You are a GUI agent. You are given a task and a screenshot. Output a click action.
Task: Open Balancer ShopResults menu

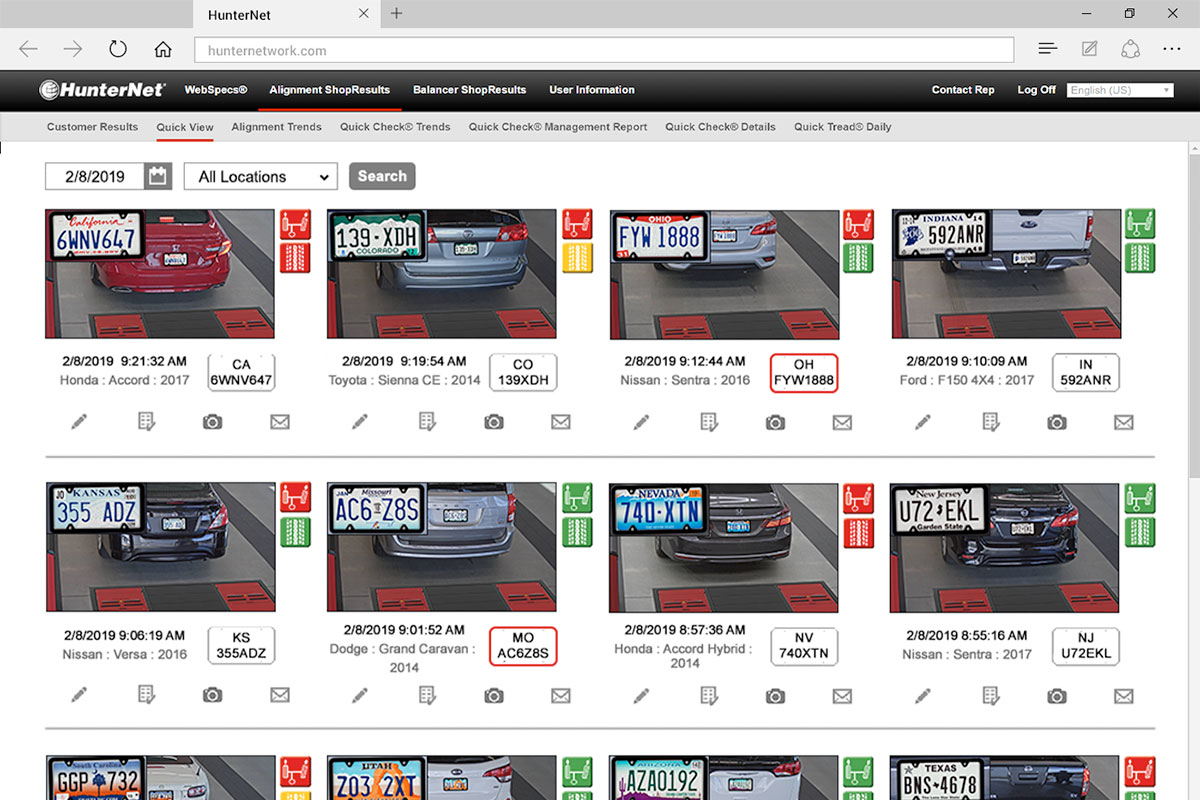coord(469,90)
